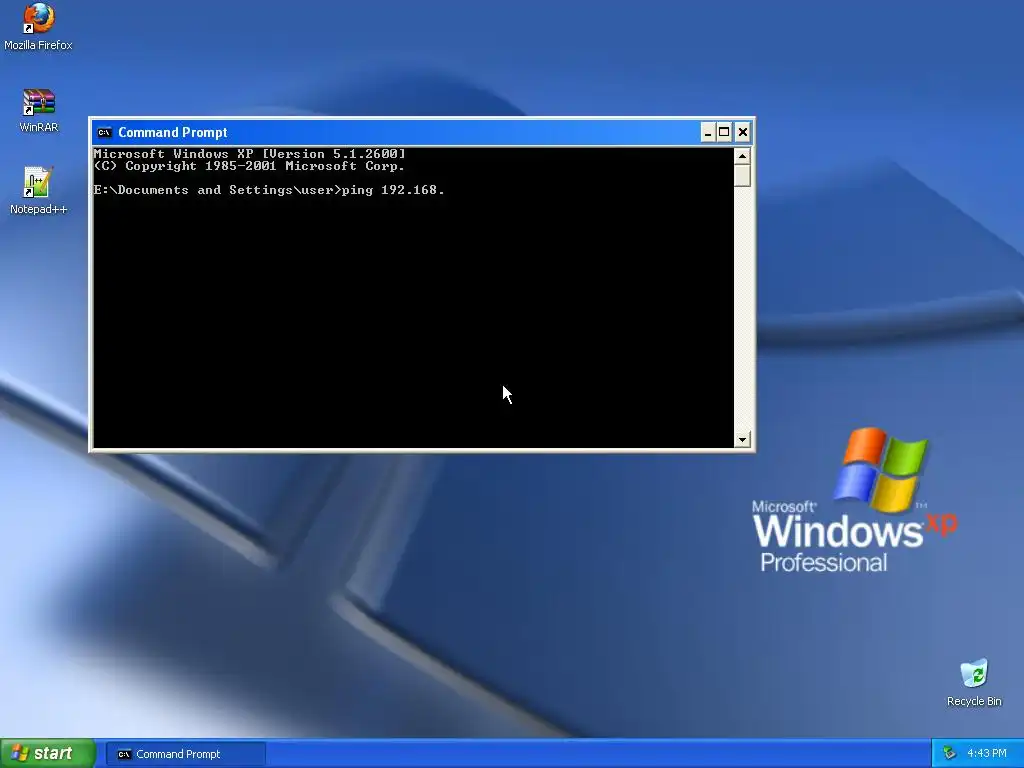Maximize the Command Prompt window

pyautogui.click(x=724, y=133)
